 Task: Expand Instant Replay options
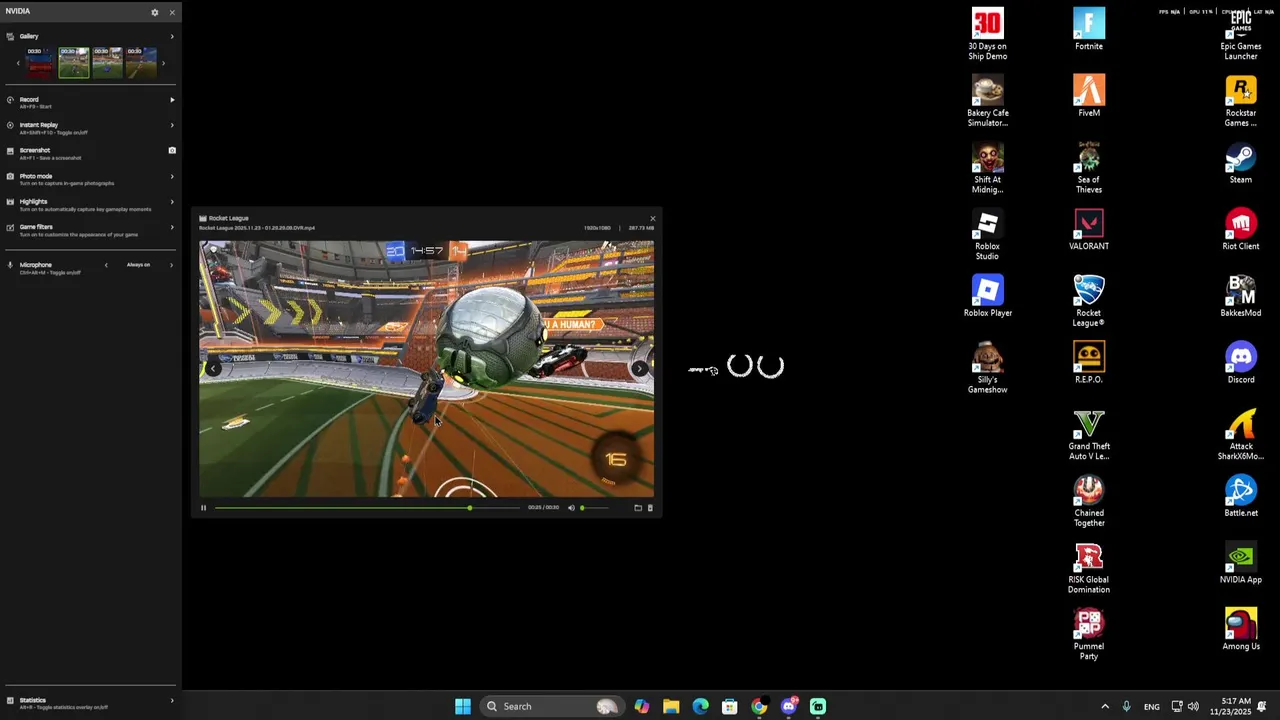[x=172, y=125]
